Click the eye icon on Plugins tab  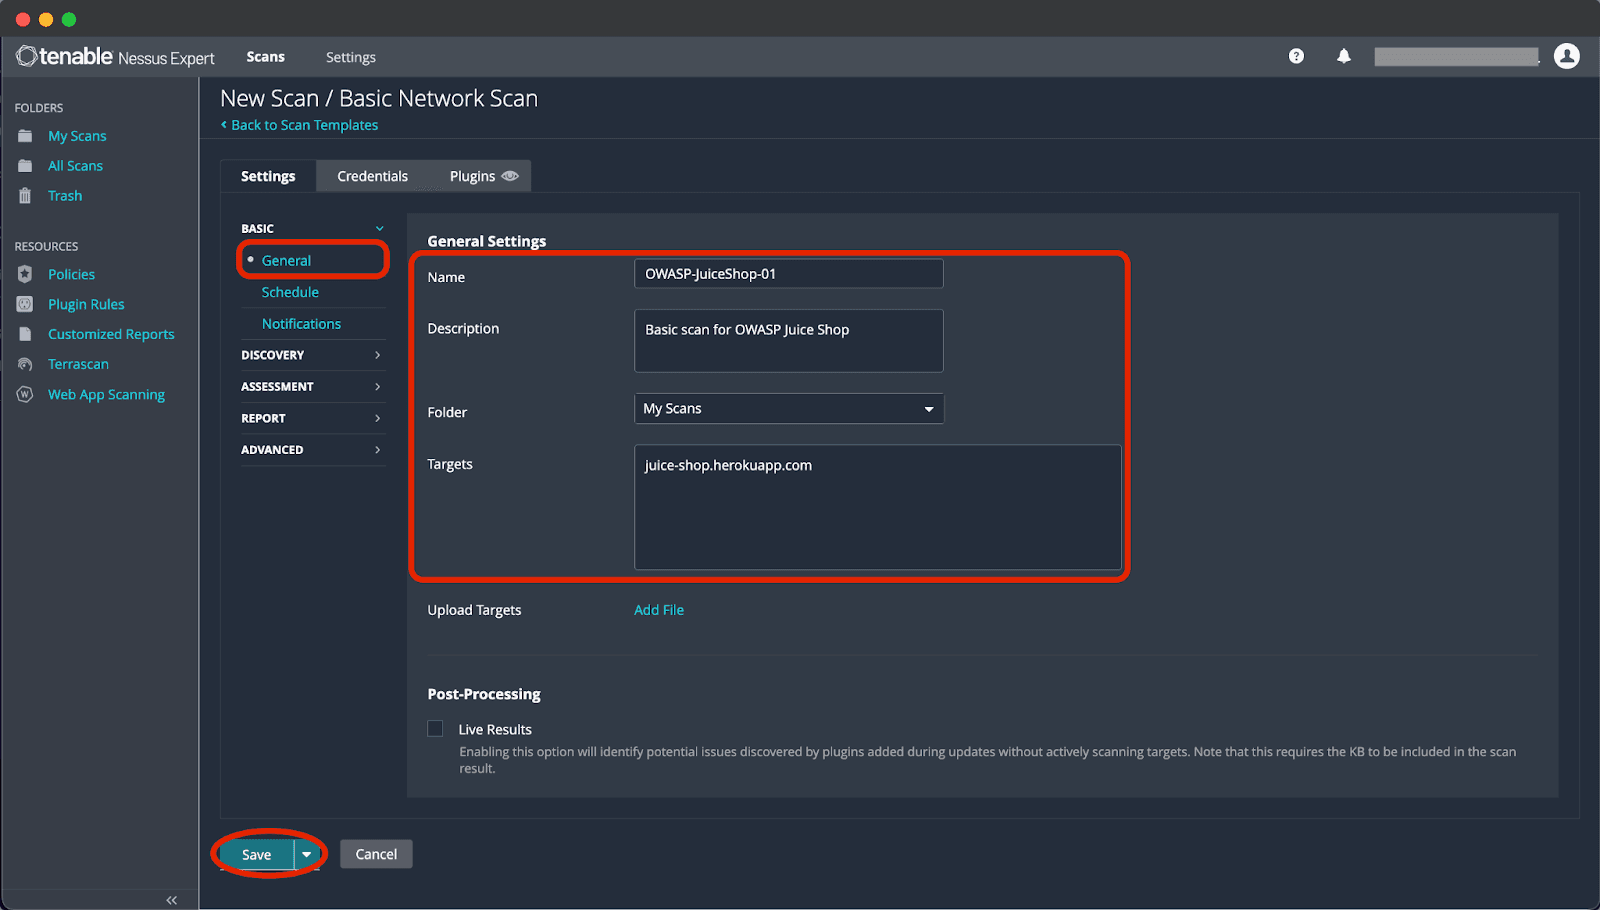click(510, 176)
